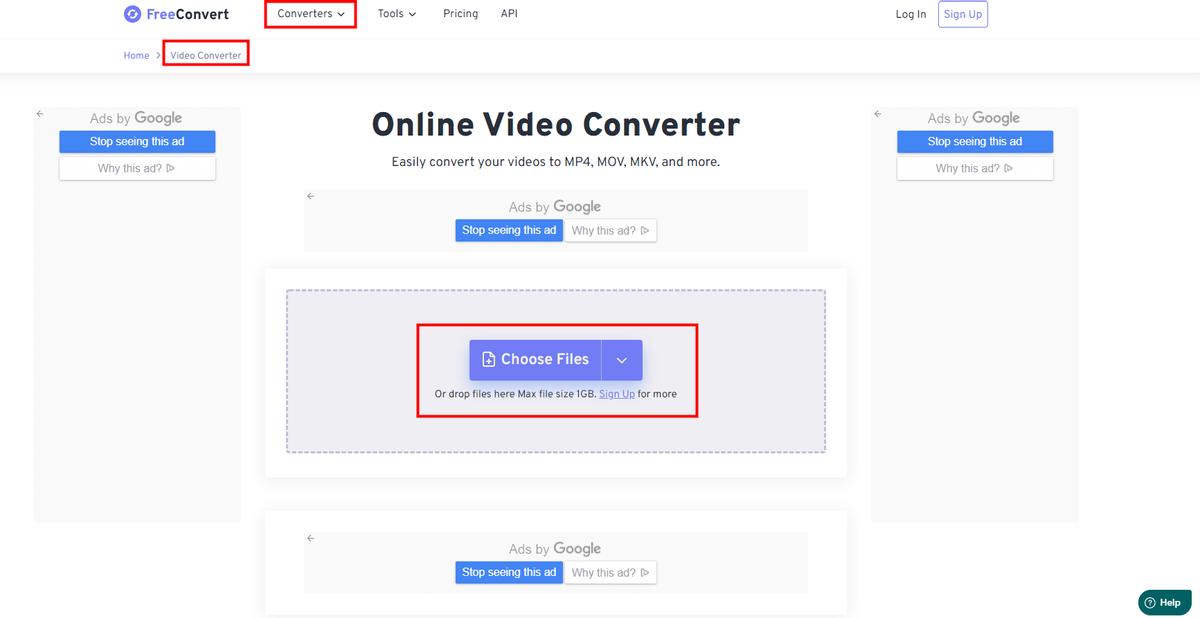Open the Tools dropdown menu
The height and width of the screenshot is (618, 1200).
396,13
